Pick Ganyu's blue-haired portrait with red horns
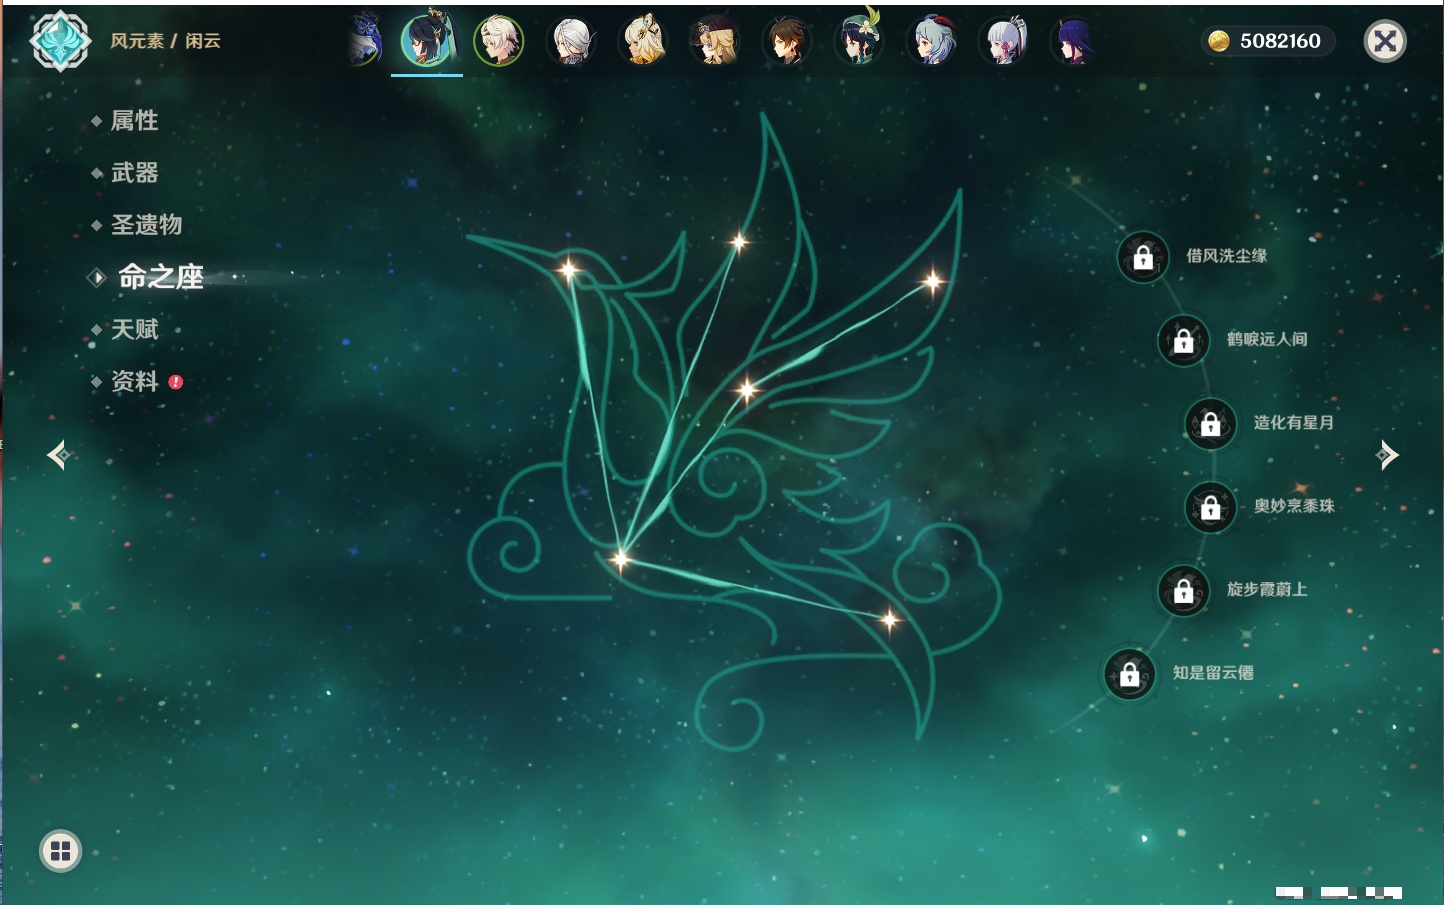 pyautogui.click(x=932, y=41)
